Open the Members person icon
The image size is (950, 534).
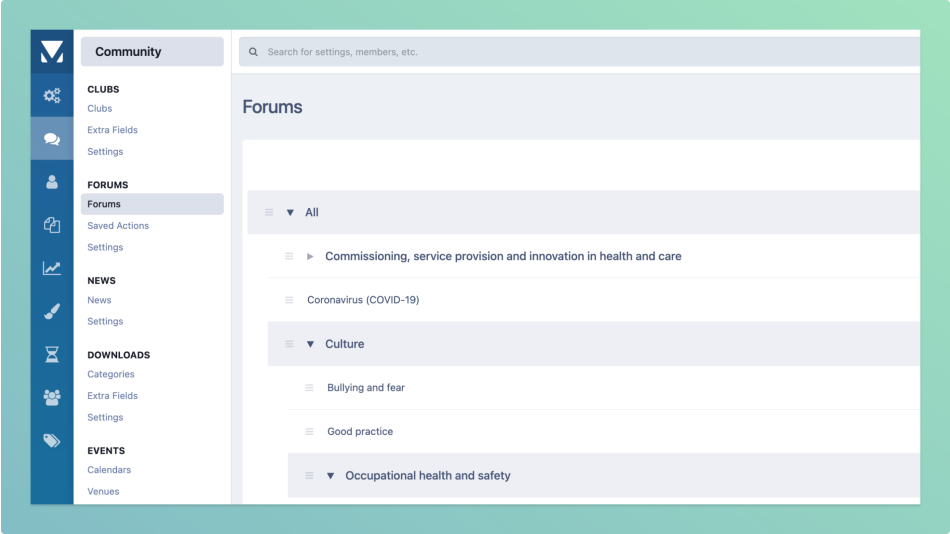pyautogui.click(x=52, y=182)
